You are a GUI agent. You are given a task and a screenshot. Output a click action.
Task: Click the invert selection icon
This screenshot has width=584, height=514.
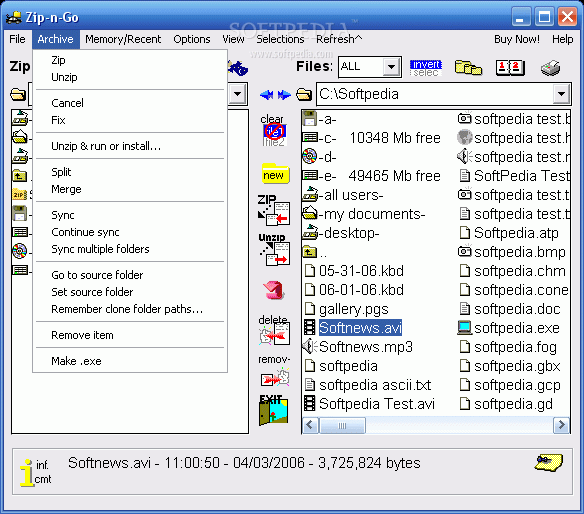tap(425, 68)
